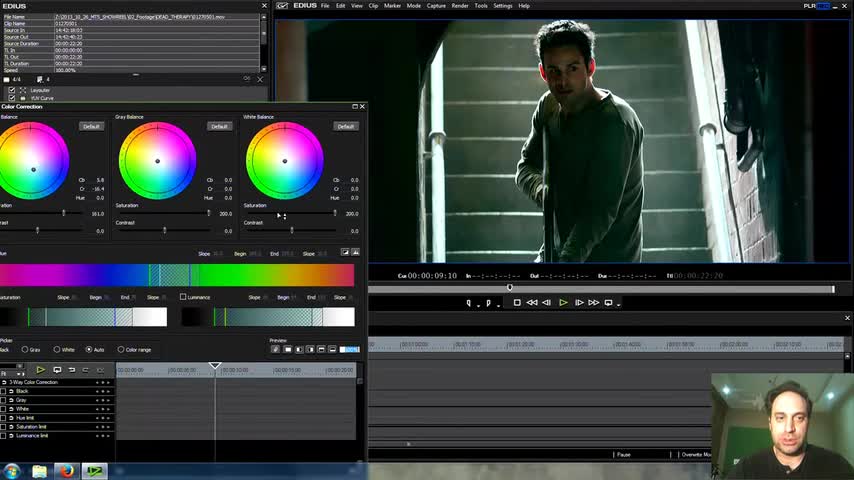Select the Color range picker option
The width and height of the screenshot is (854, 480).
tap(121, 350)
